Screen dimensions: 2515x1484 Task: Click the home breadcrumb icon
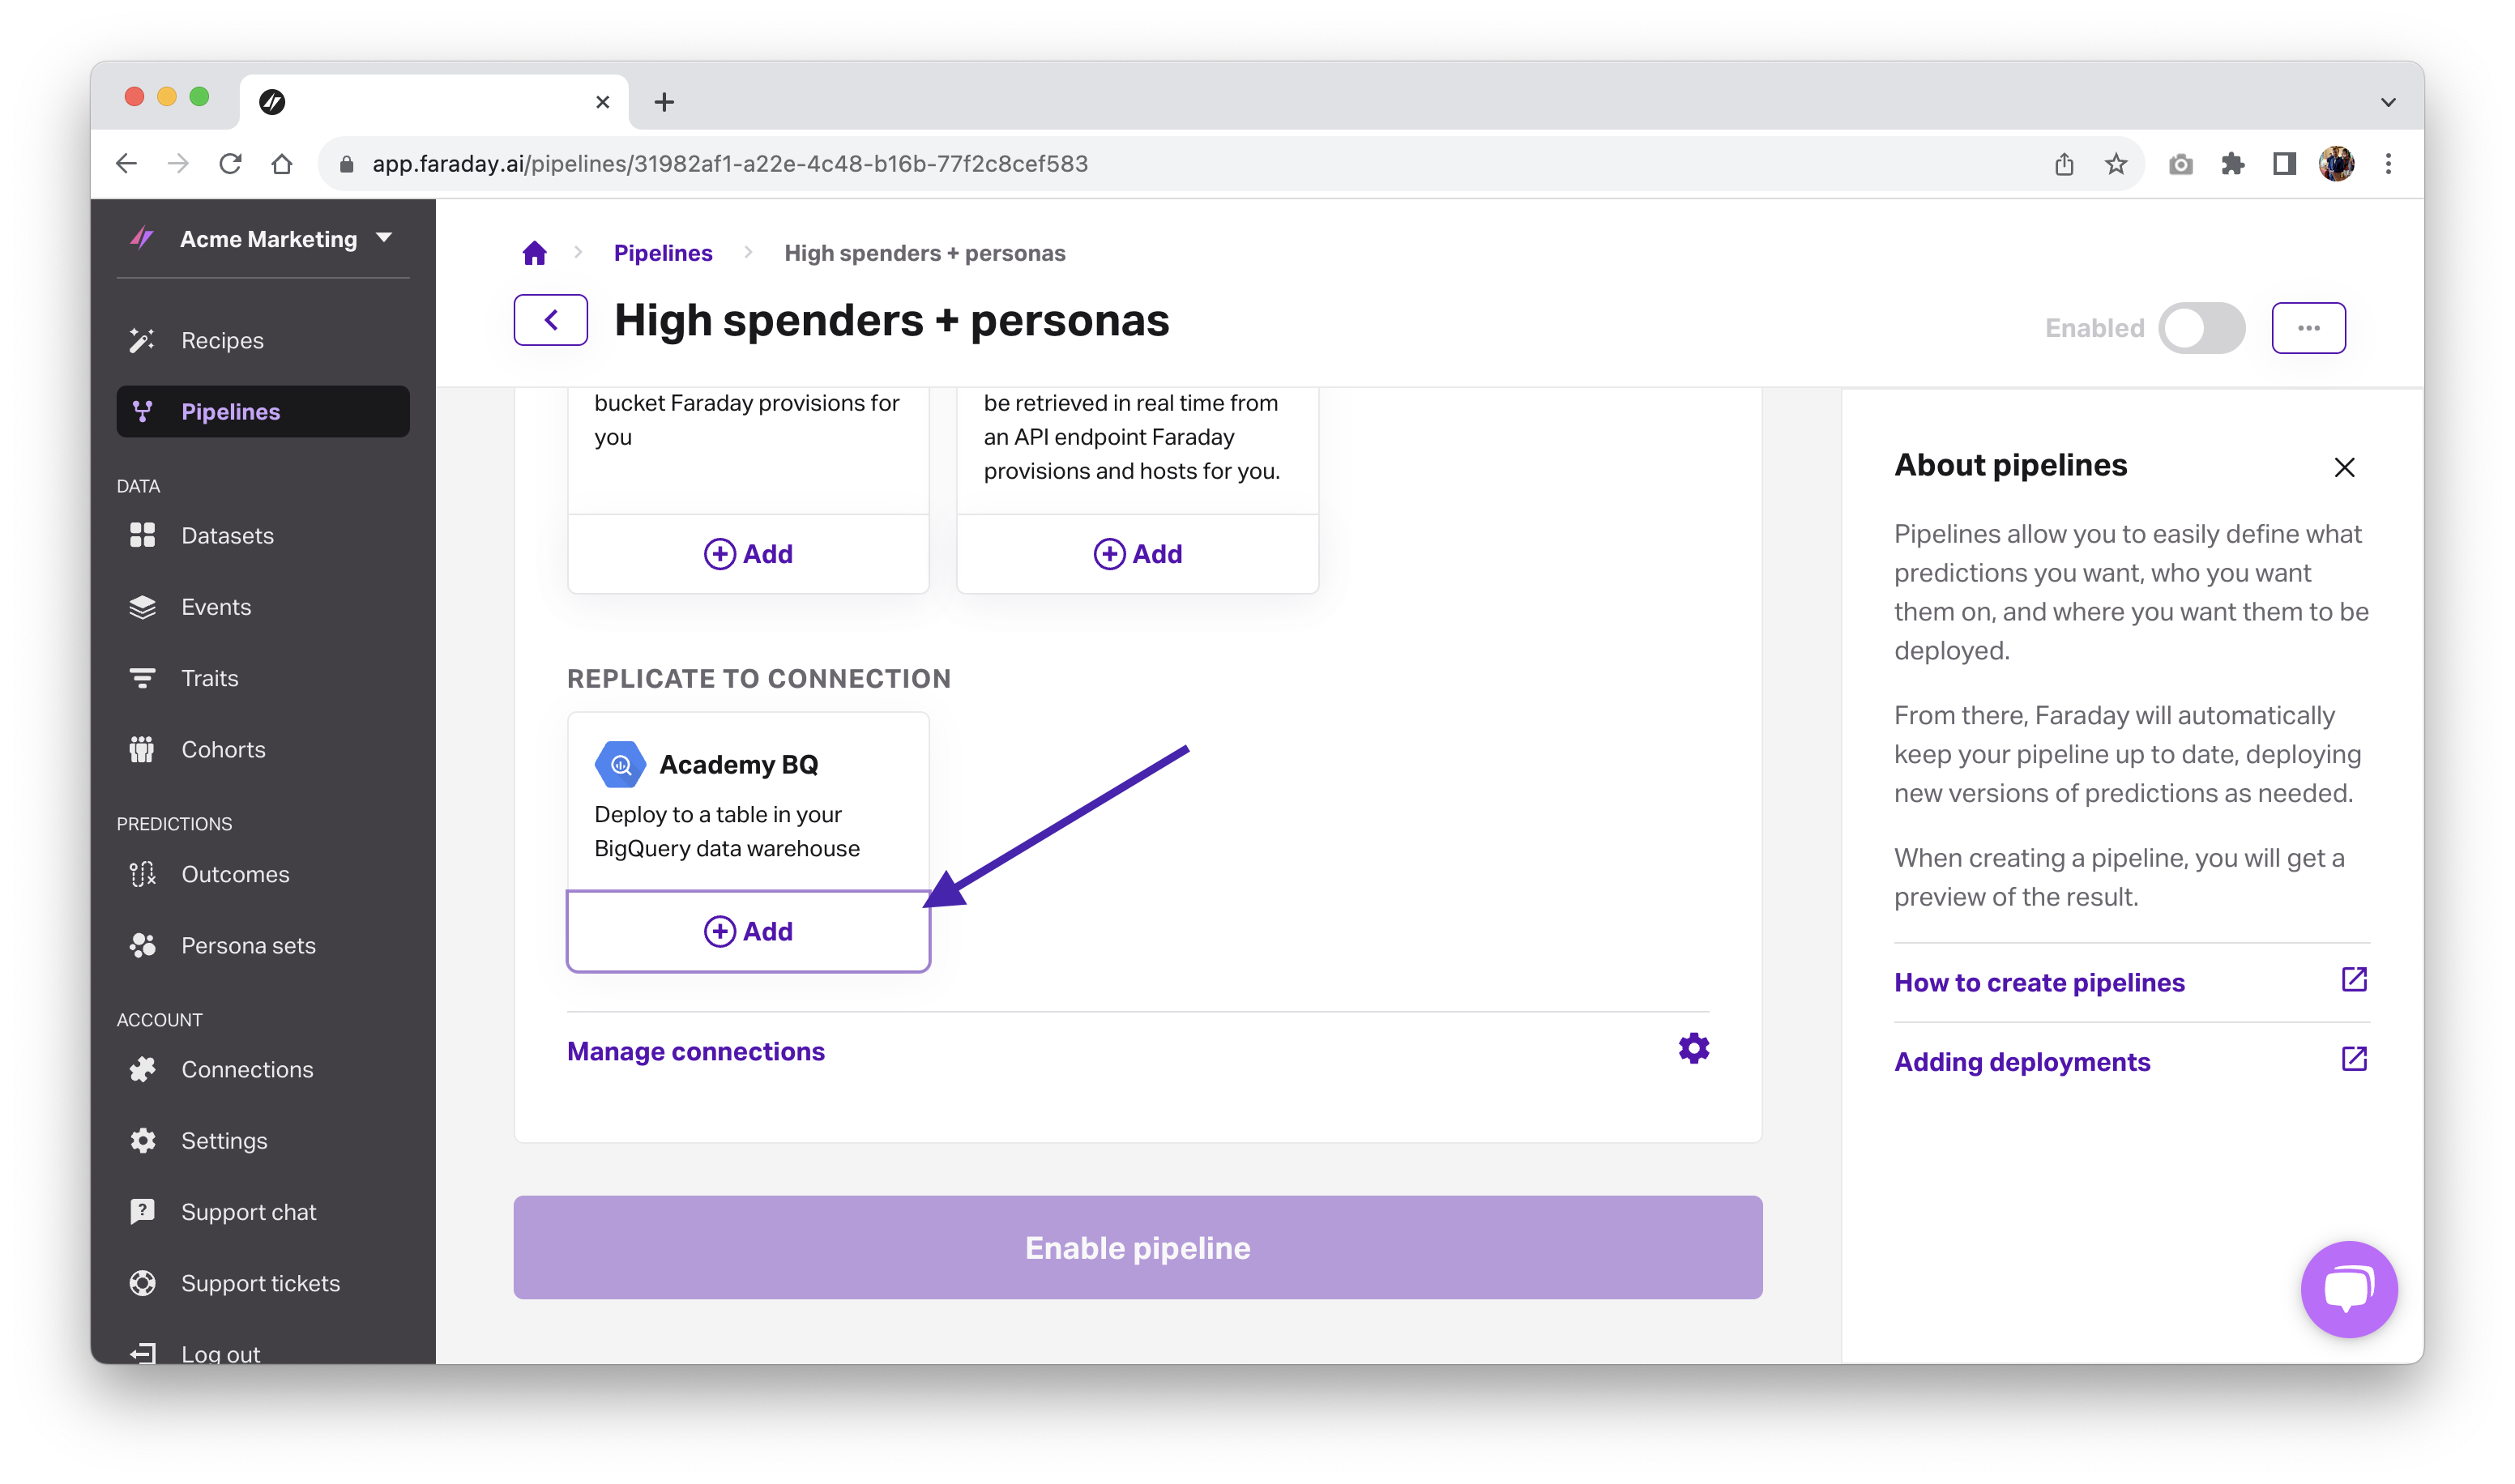pyautogui.click(x=535, y=253)
